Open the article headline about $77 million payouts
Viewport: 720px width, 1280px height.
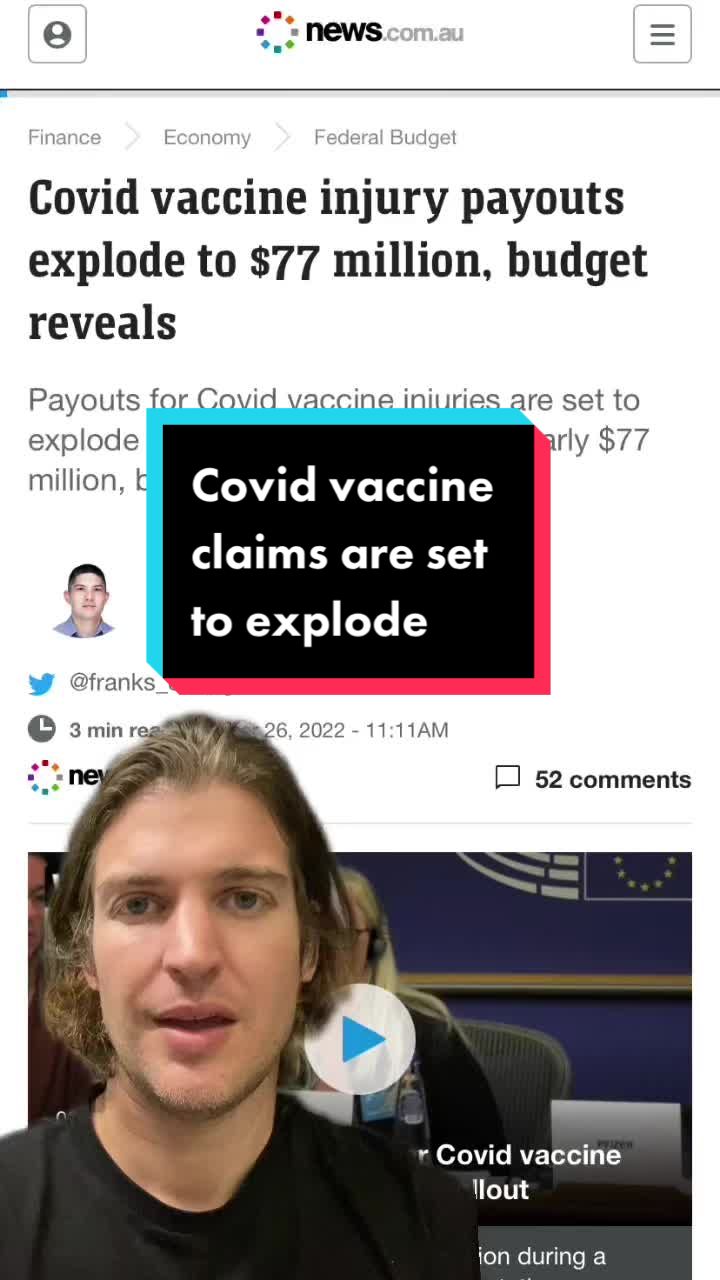338,260
